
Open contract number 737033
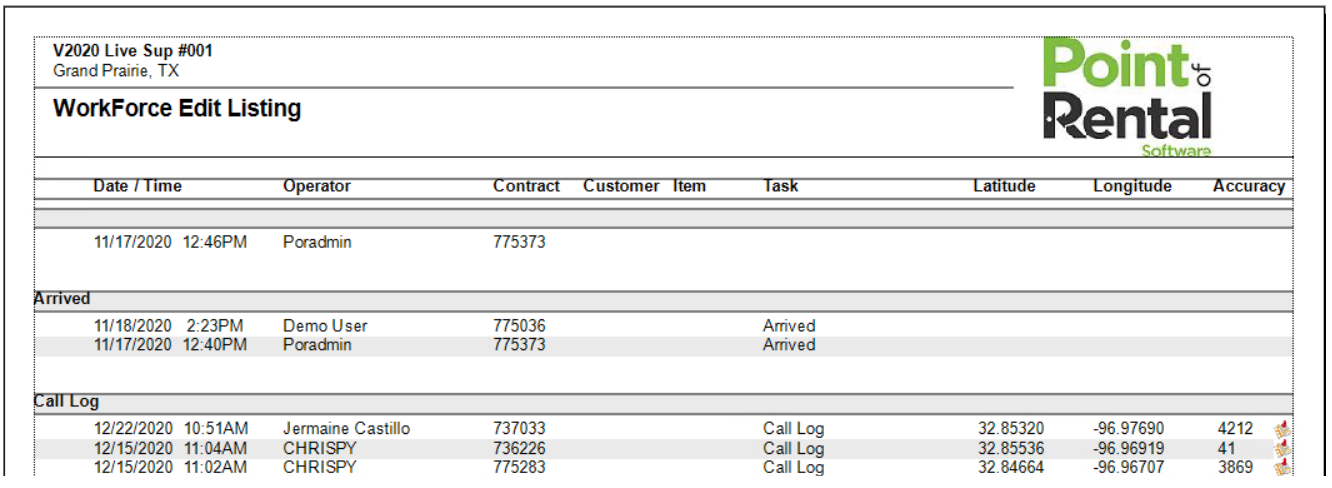click(x=519, y=429)
